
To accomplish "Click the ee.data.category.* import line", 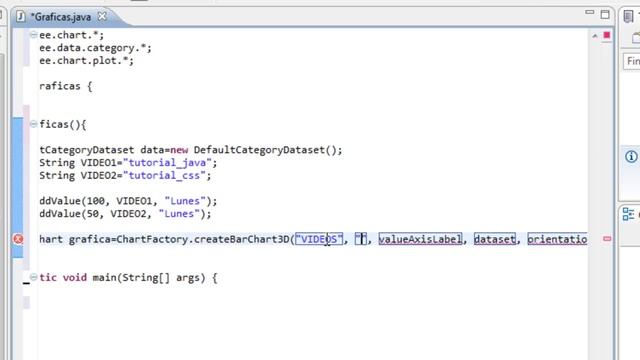I will [x=95, y=48].
